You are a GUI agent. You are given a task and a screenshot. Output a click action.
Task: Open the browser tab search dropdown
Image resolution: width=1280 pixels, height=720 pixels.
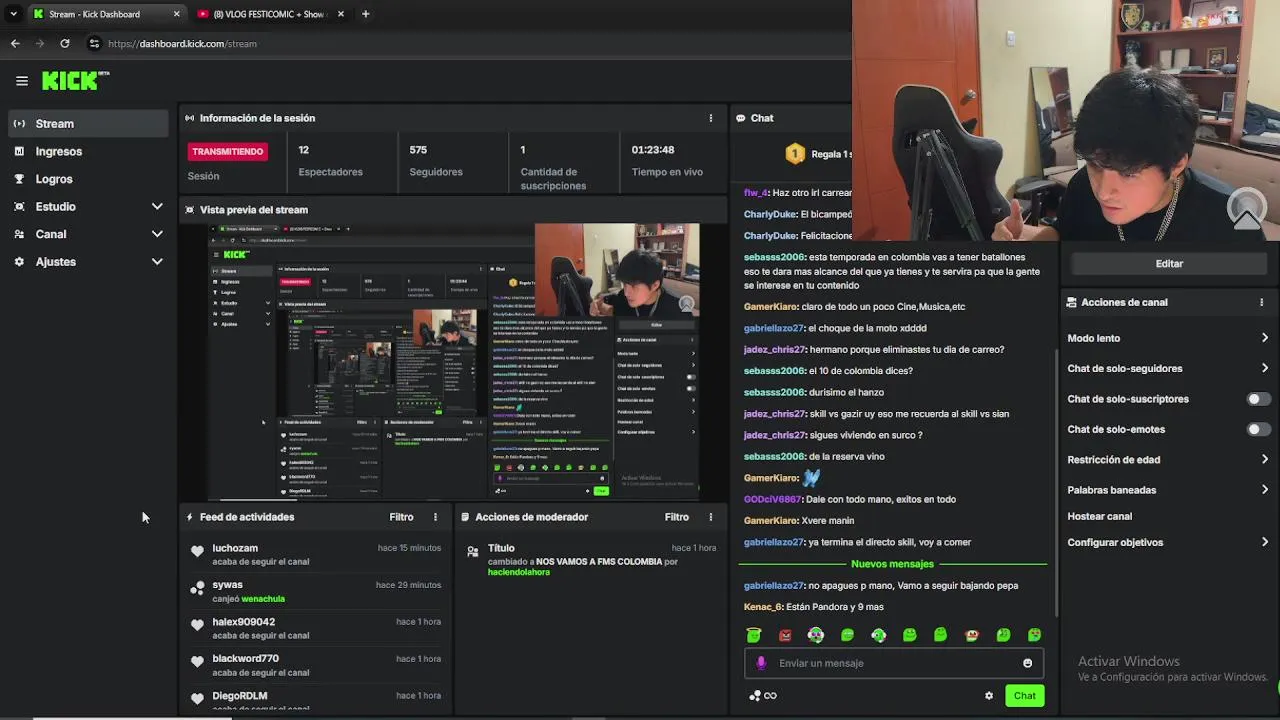click(x=13, y=14)
